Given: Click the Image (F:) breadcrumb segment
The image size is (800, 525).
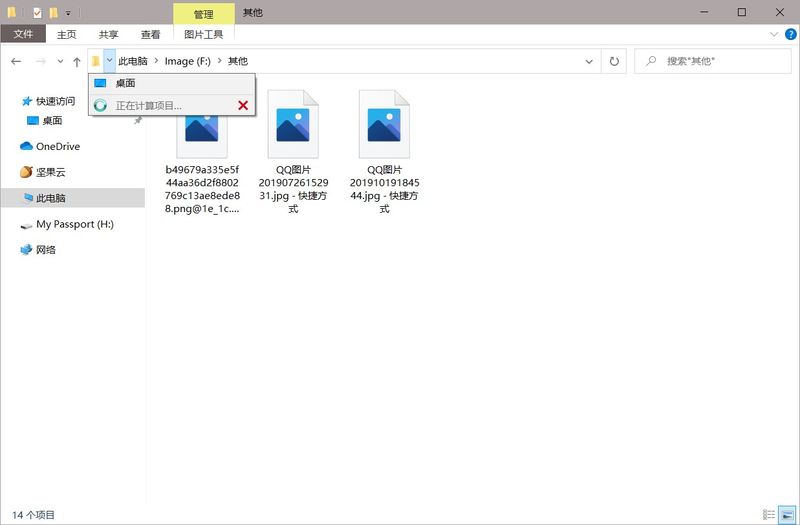Looking at the screenshot, I should pos(187,62).
